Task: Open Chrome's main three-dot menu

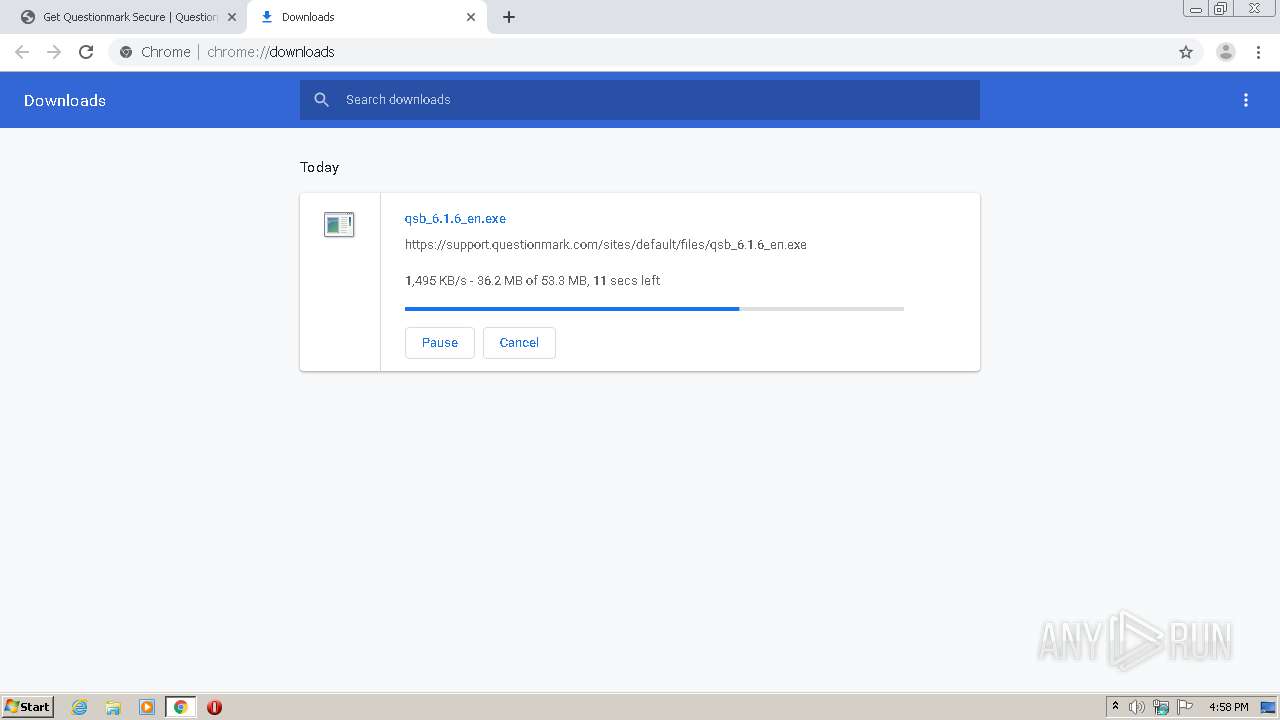Action: coord(1258,52)
